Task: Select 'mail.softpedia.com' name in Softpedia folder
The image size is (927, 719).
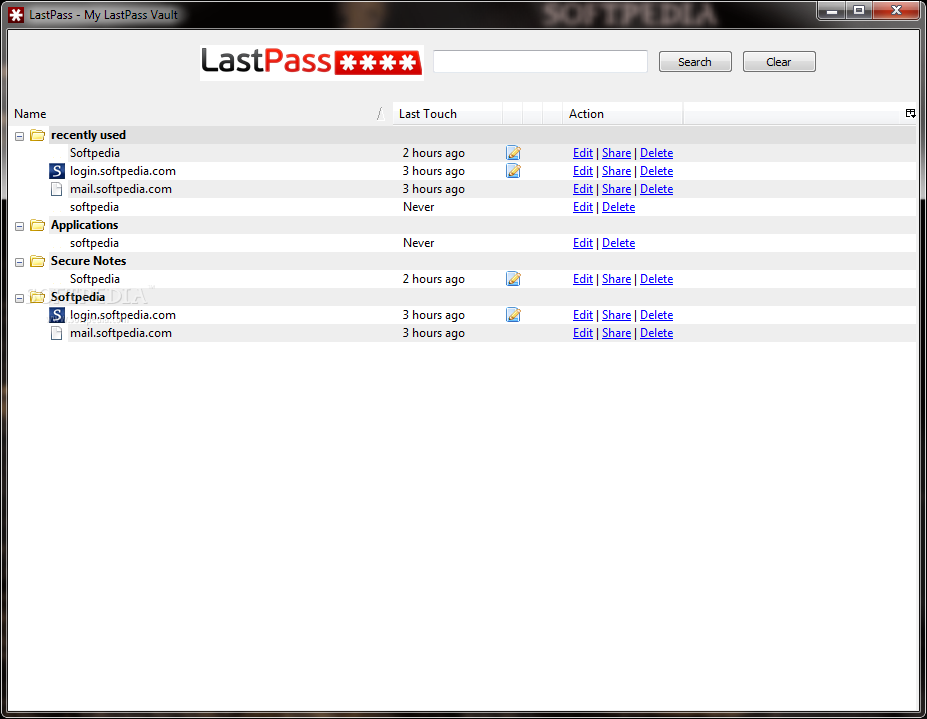Action: pyautogui.click(x=121, y=333)
